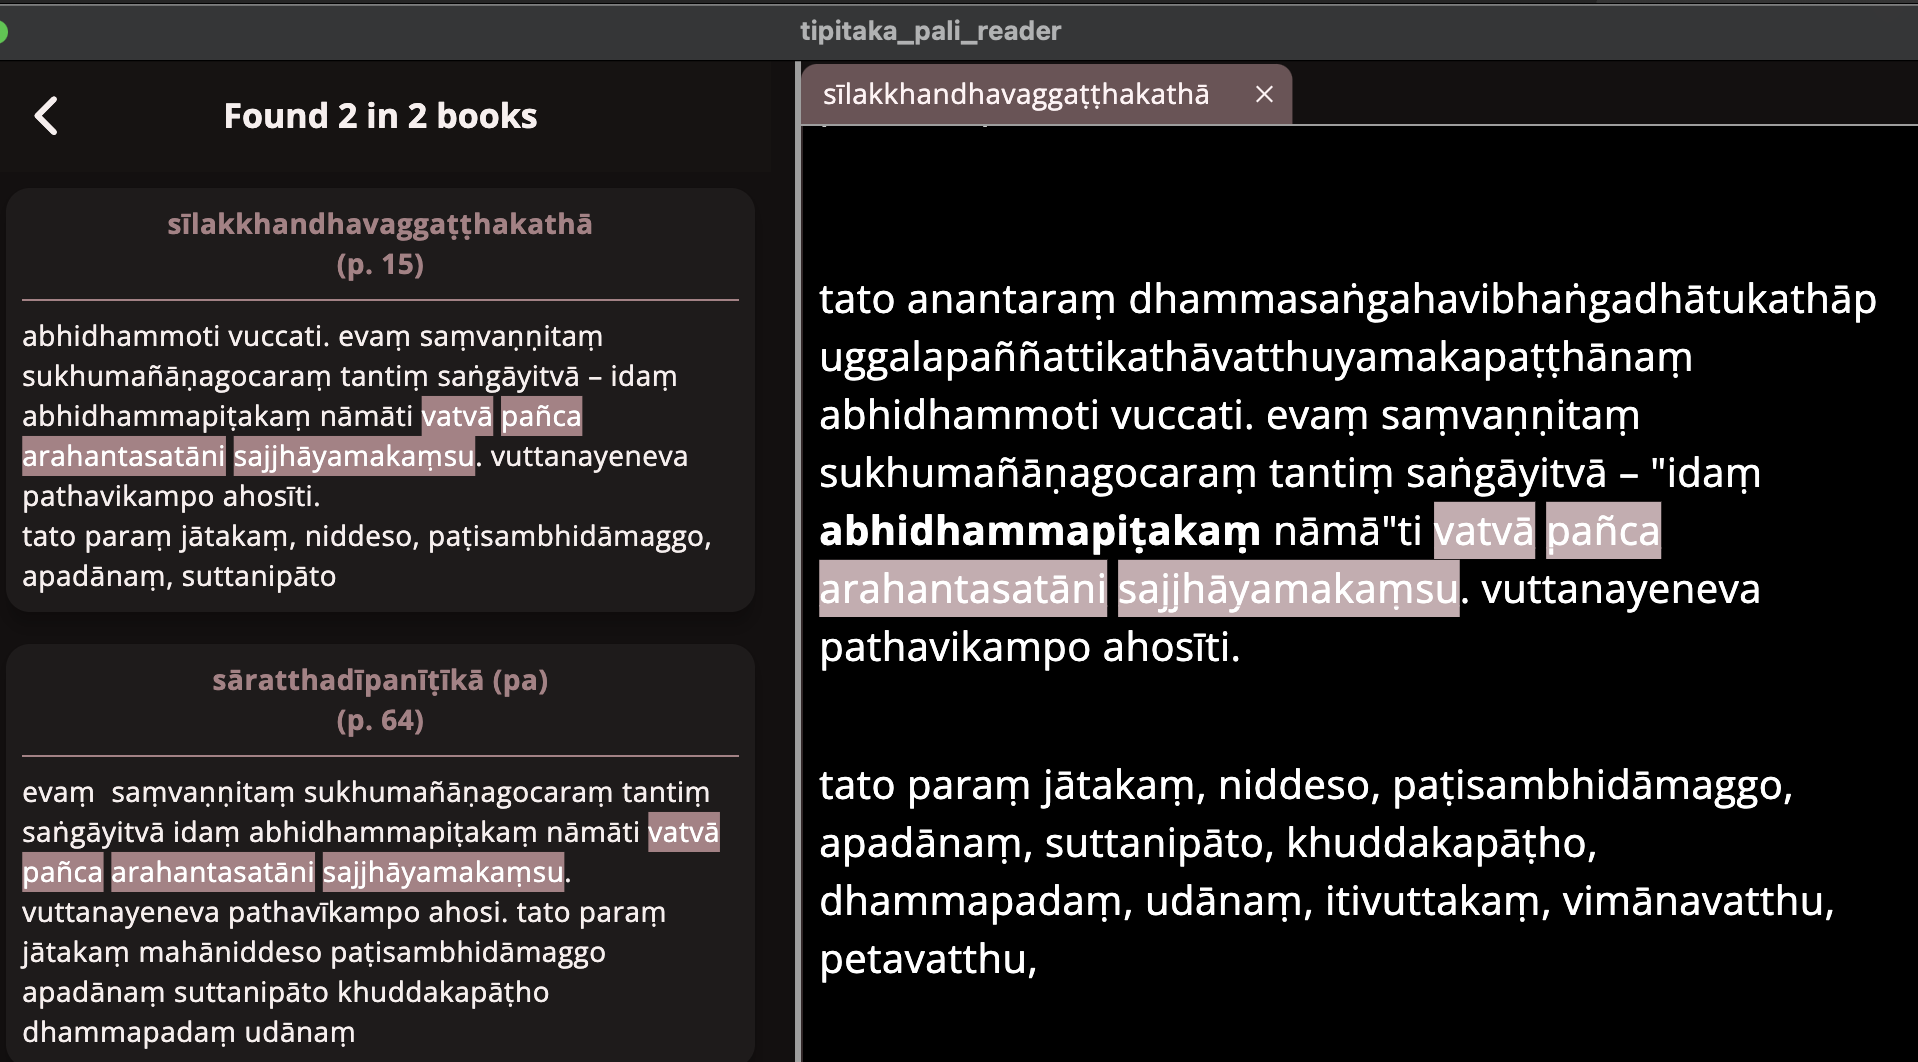Click the green window zoom button

tap(2, 32)
